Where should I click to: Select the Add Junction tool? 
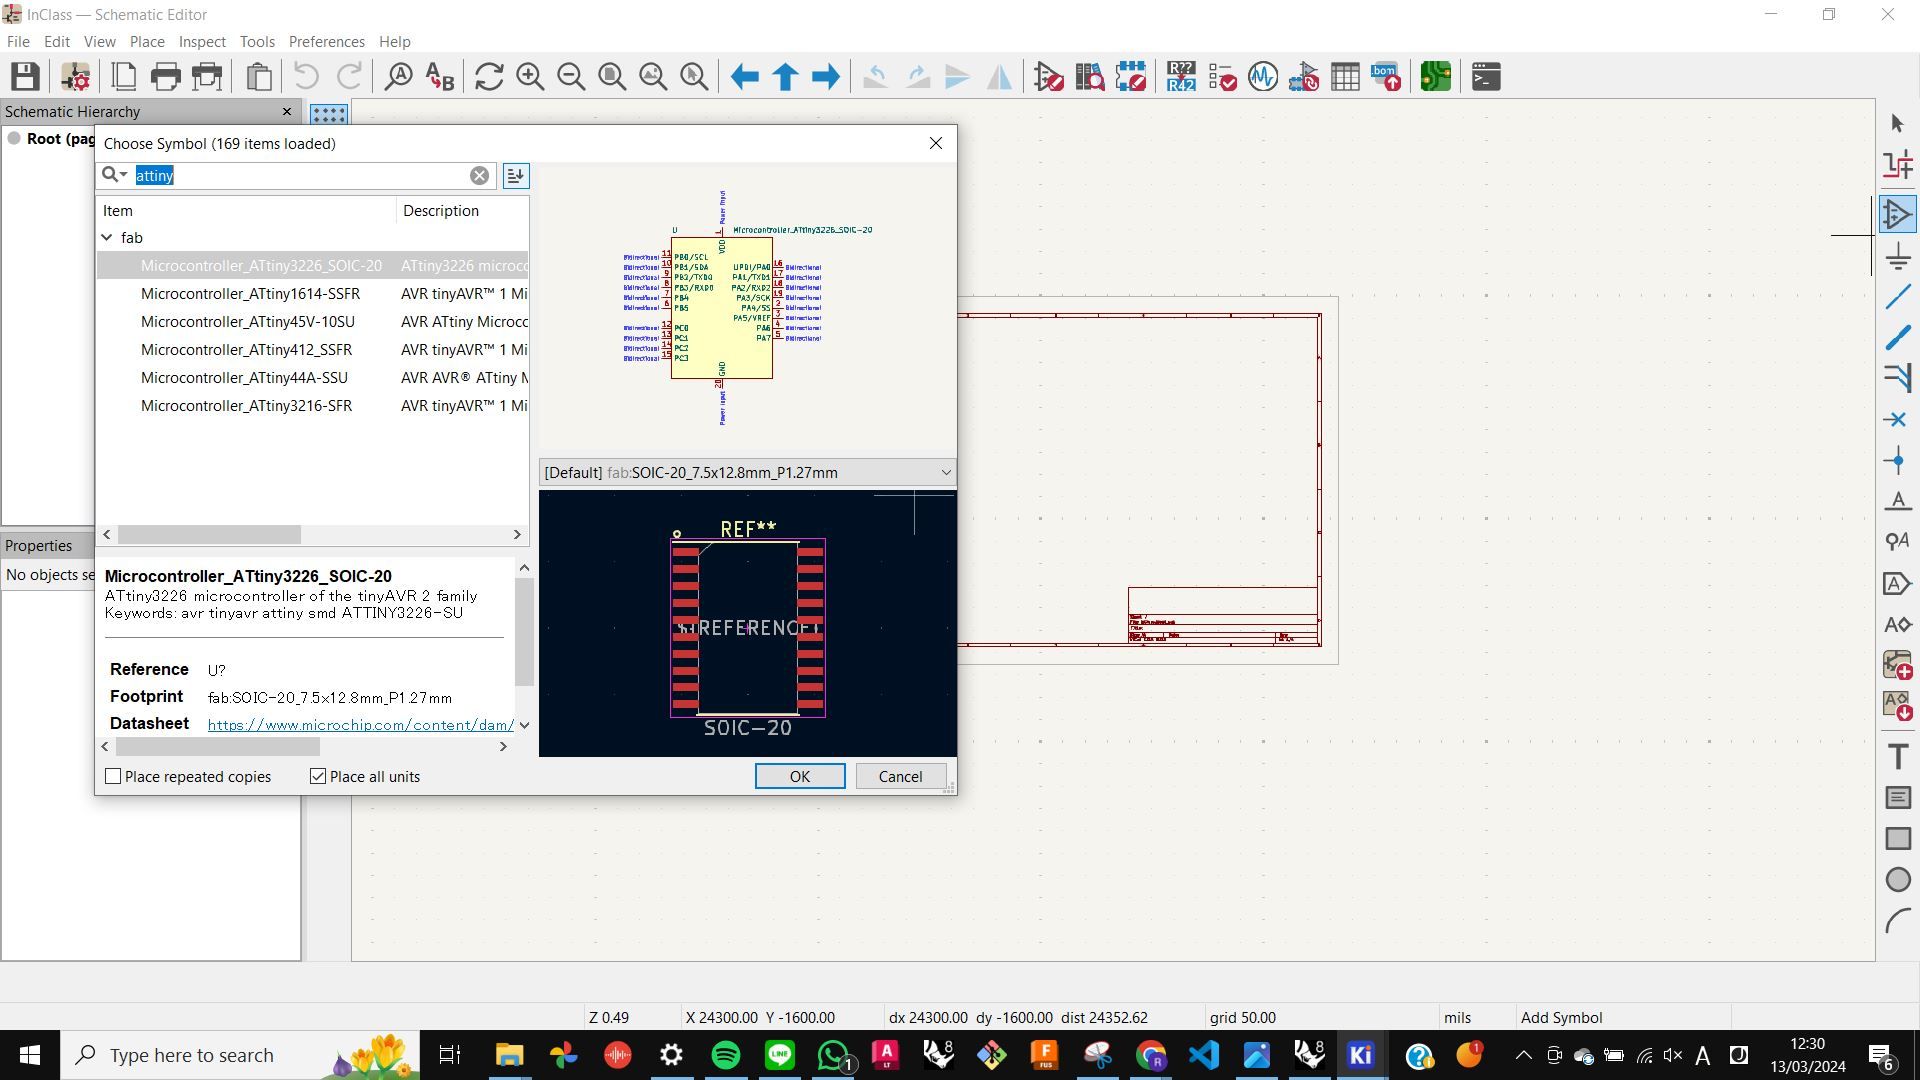click(x=1898, y=461)
